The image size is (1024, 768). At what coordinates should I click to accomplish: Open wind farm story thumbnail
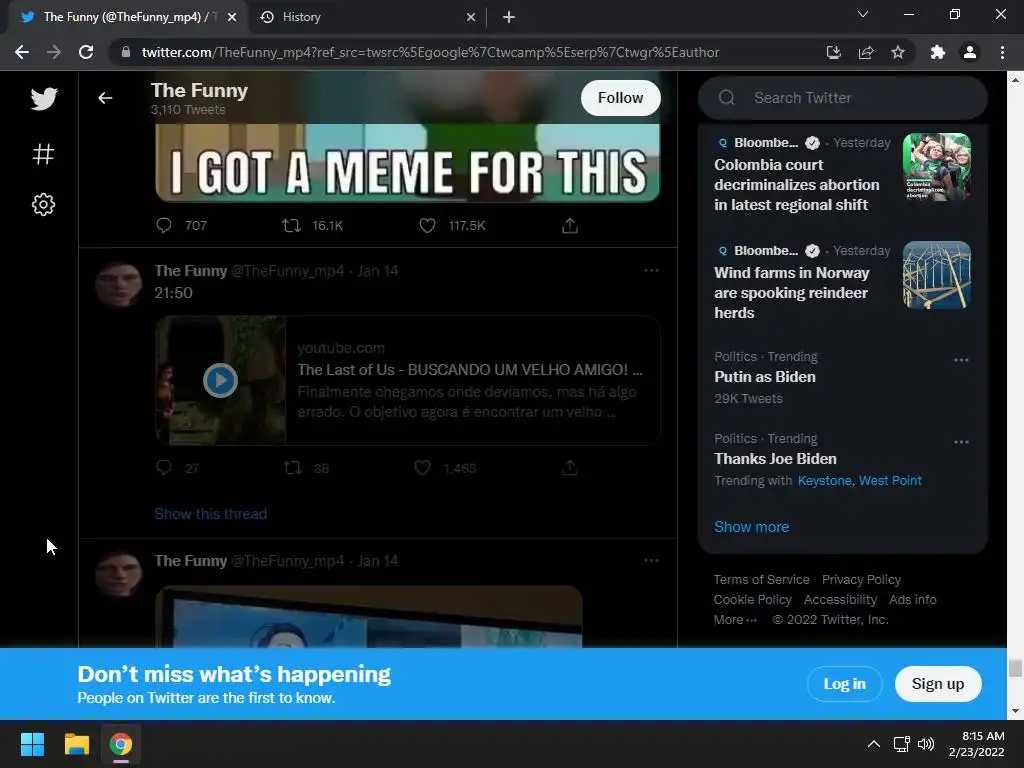(x=936, y=275)
